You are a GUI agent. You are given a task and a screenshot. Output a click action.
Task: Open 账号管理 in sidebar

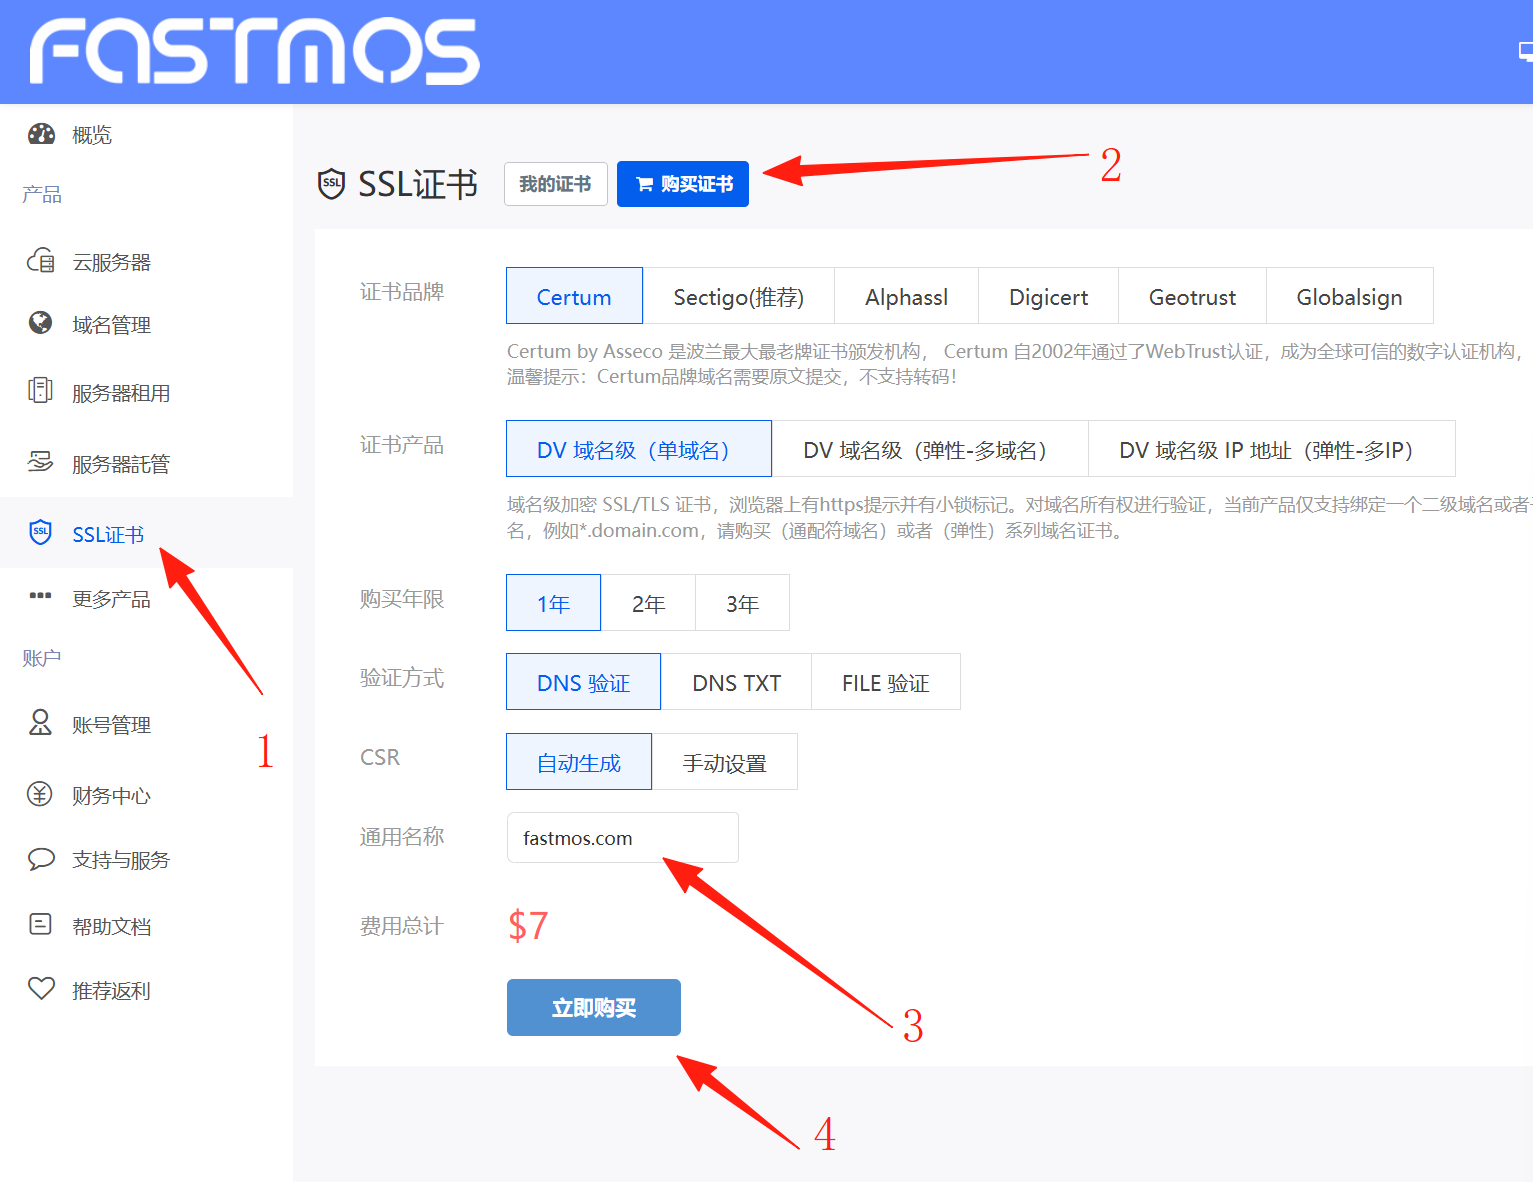(x=111, y=725)
